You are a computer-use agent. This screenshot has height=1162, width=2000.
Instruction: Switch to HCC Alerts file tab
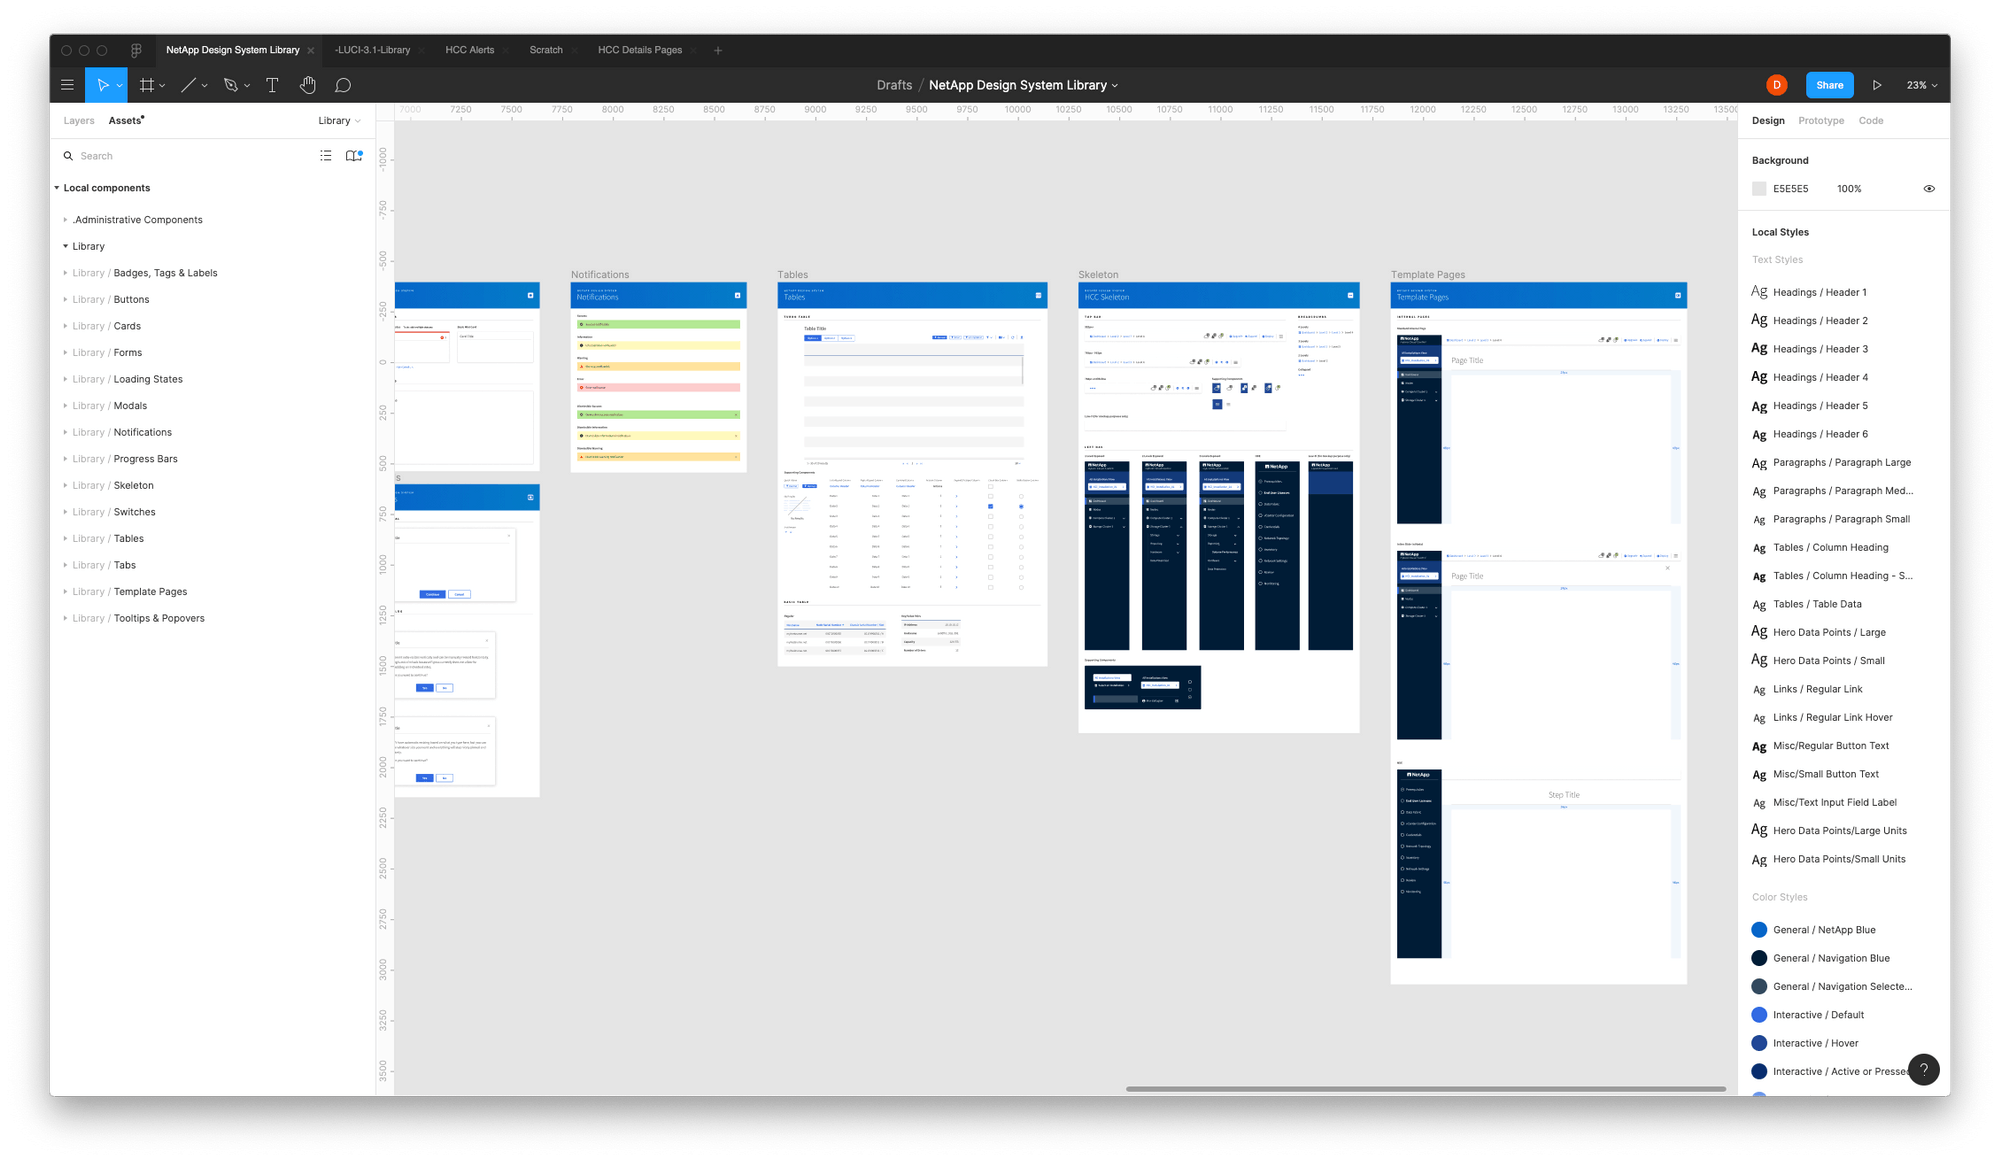click(470, 50)
